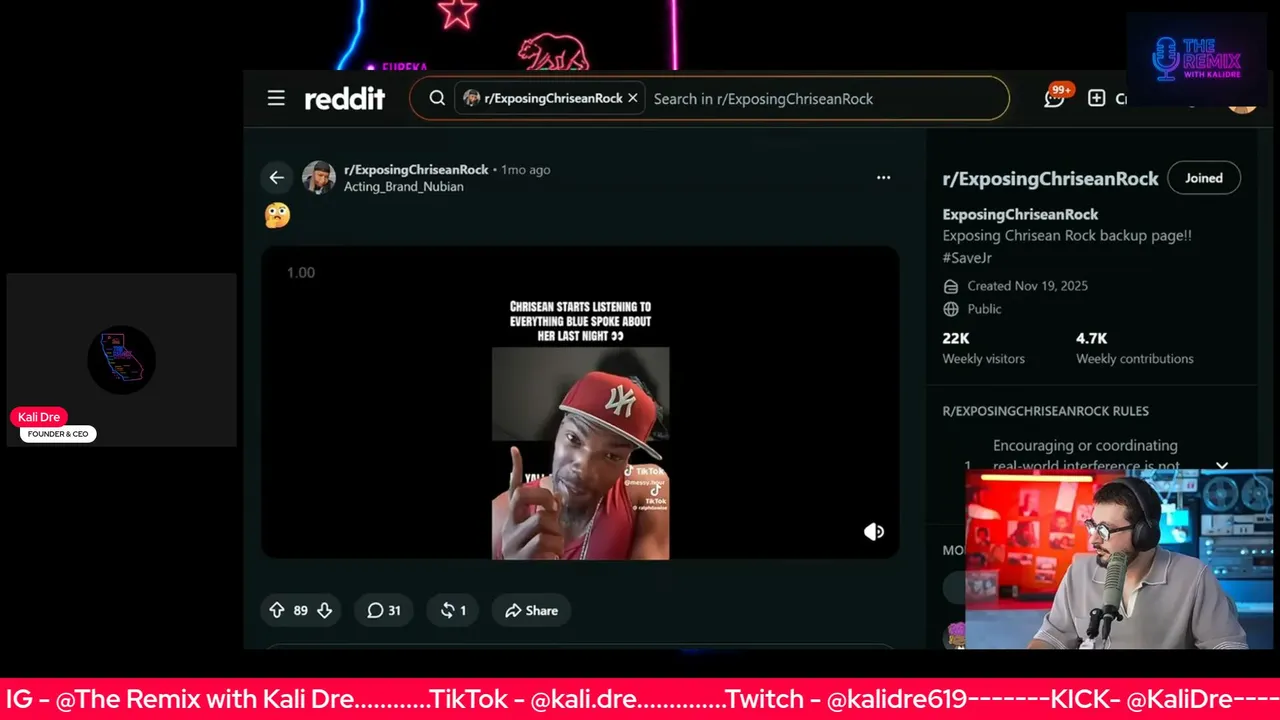
Task: Upvote the post
Action: (277, 610)
